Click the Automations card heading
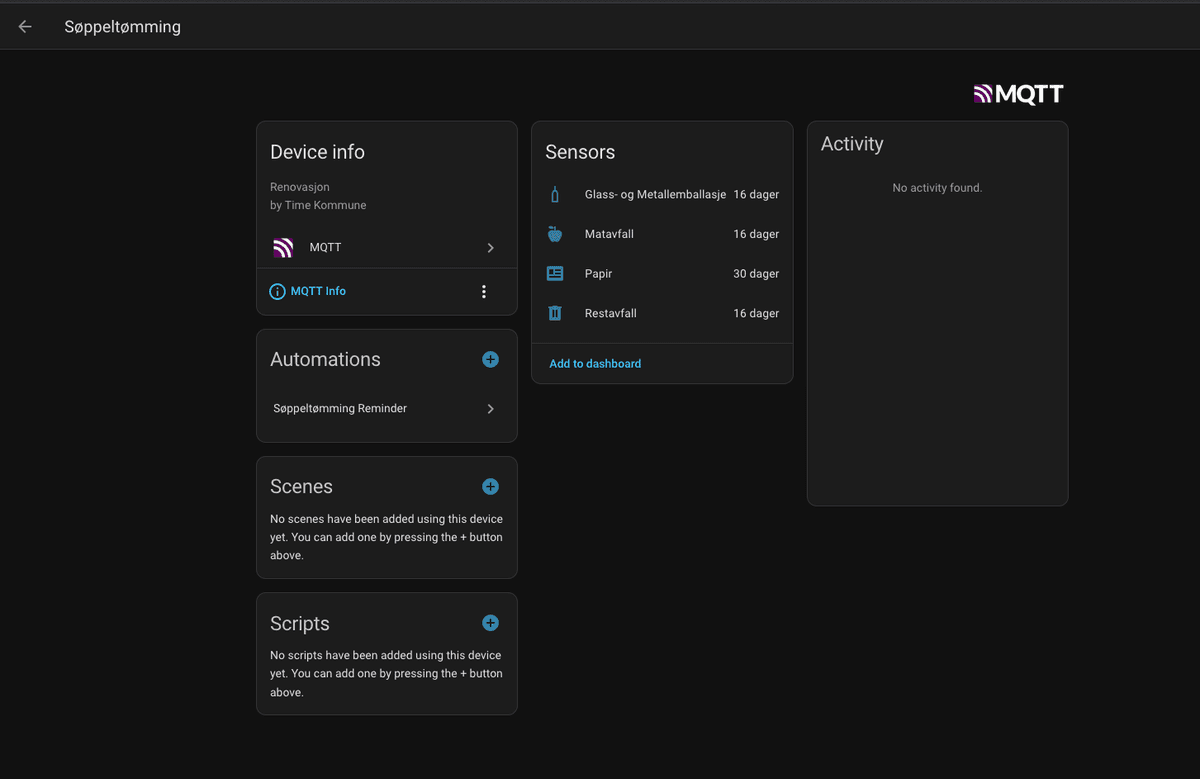Screen dimensions: 1200x779 (325, 359)
